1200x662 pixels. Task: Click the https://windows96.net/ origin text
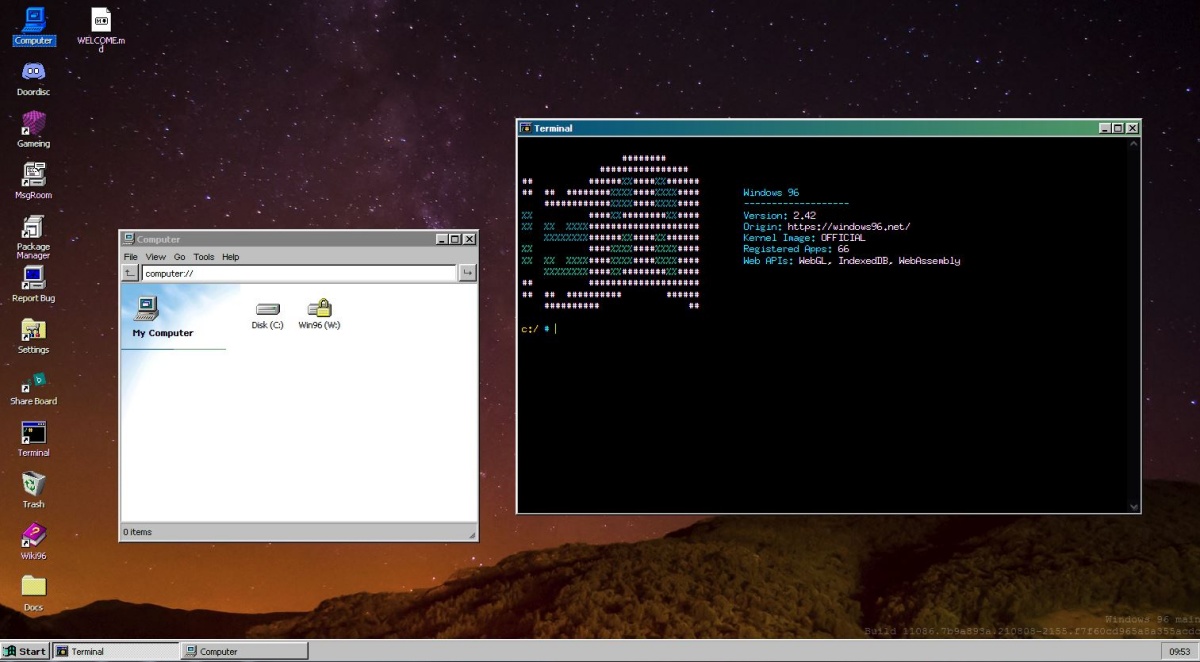click(849, 227)
